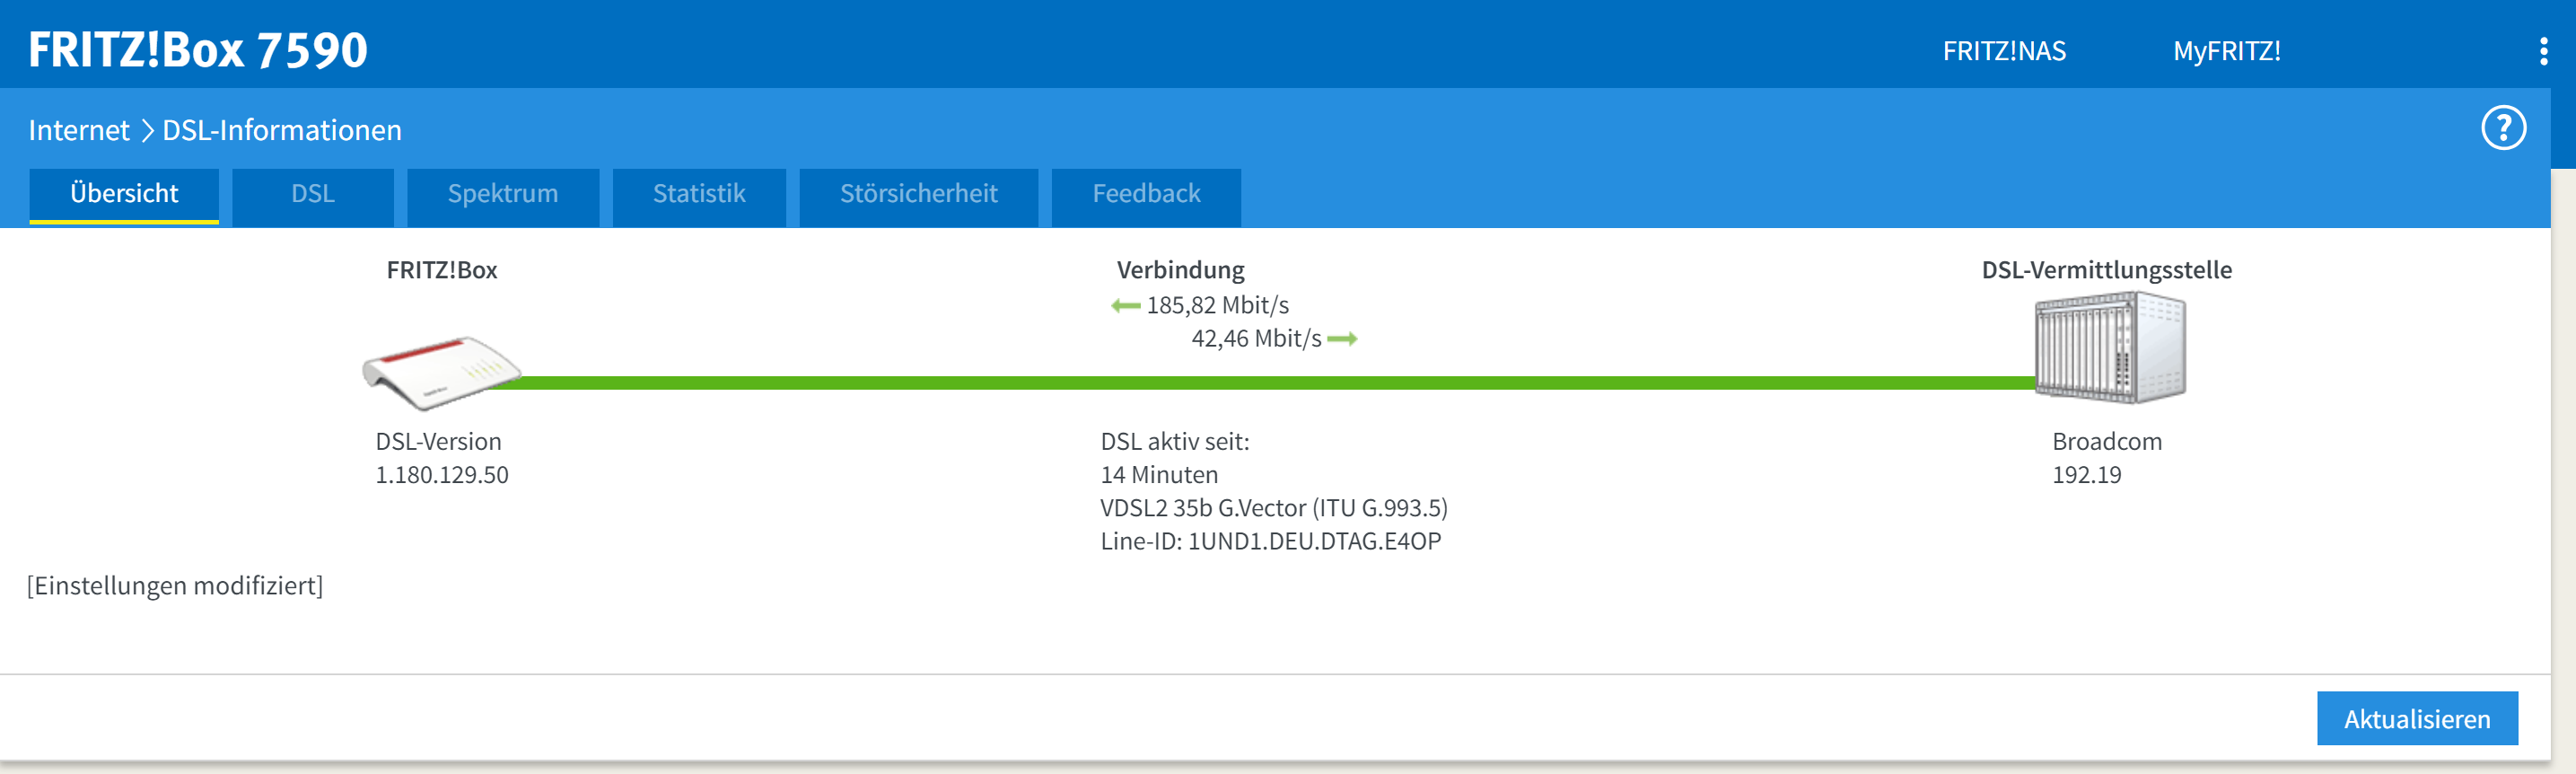Click the DSL-Informationen breadcrumb
The width and height of the screenshot is (2576, 774).
tap(282, 130)
